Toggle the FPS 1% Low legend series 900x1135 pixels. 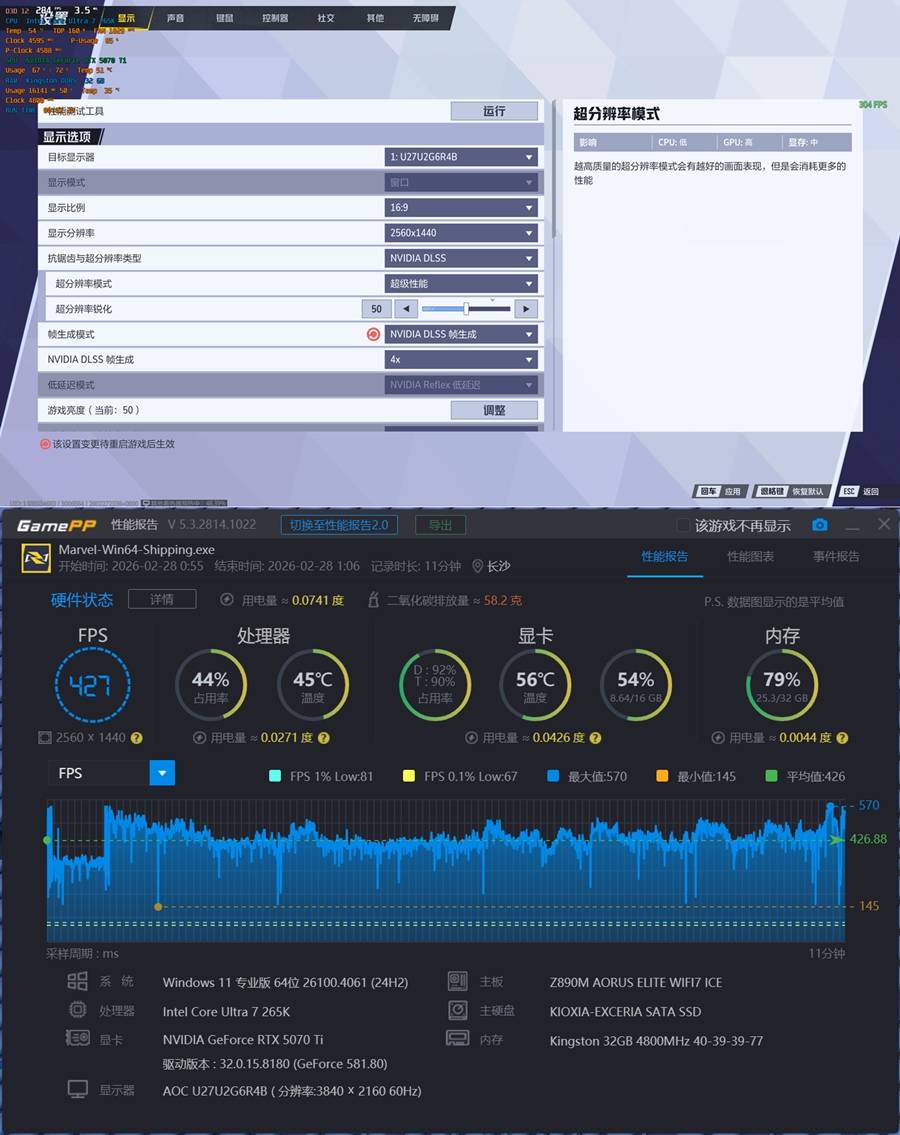[276, 776]
